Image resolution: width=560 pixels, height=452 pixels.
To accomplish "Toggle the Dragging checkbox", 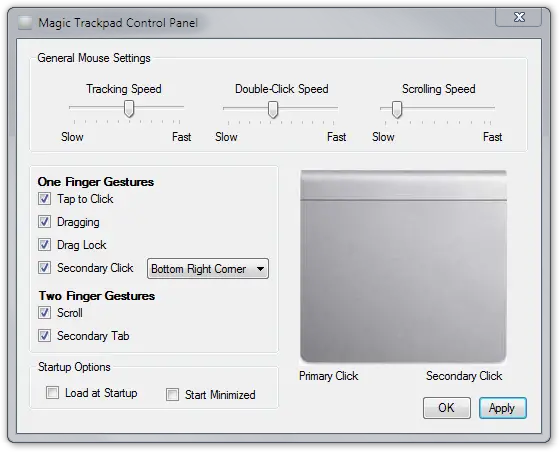I will (44, 221).
